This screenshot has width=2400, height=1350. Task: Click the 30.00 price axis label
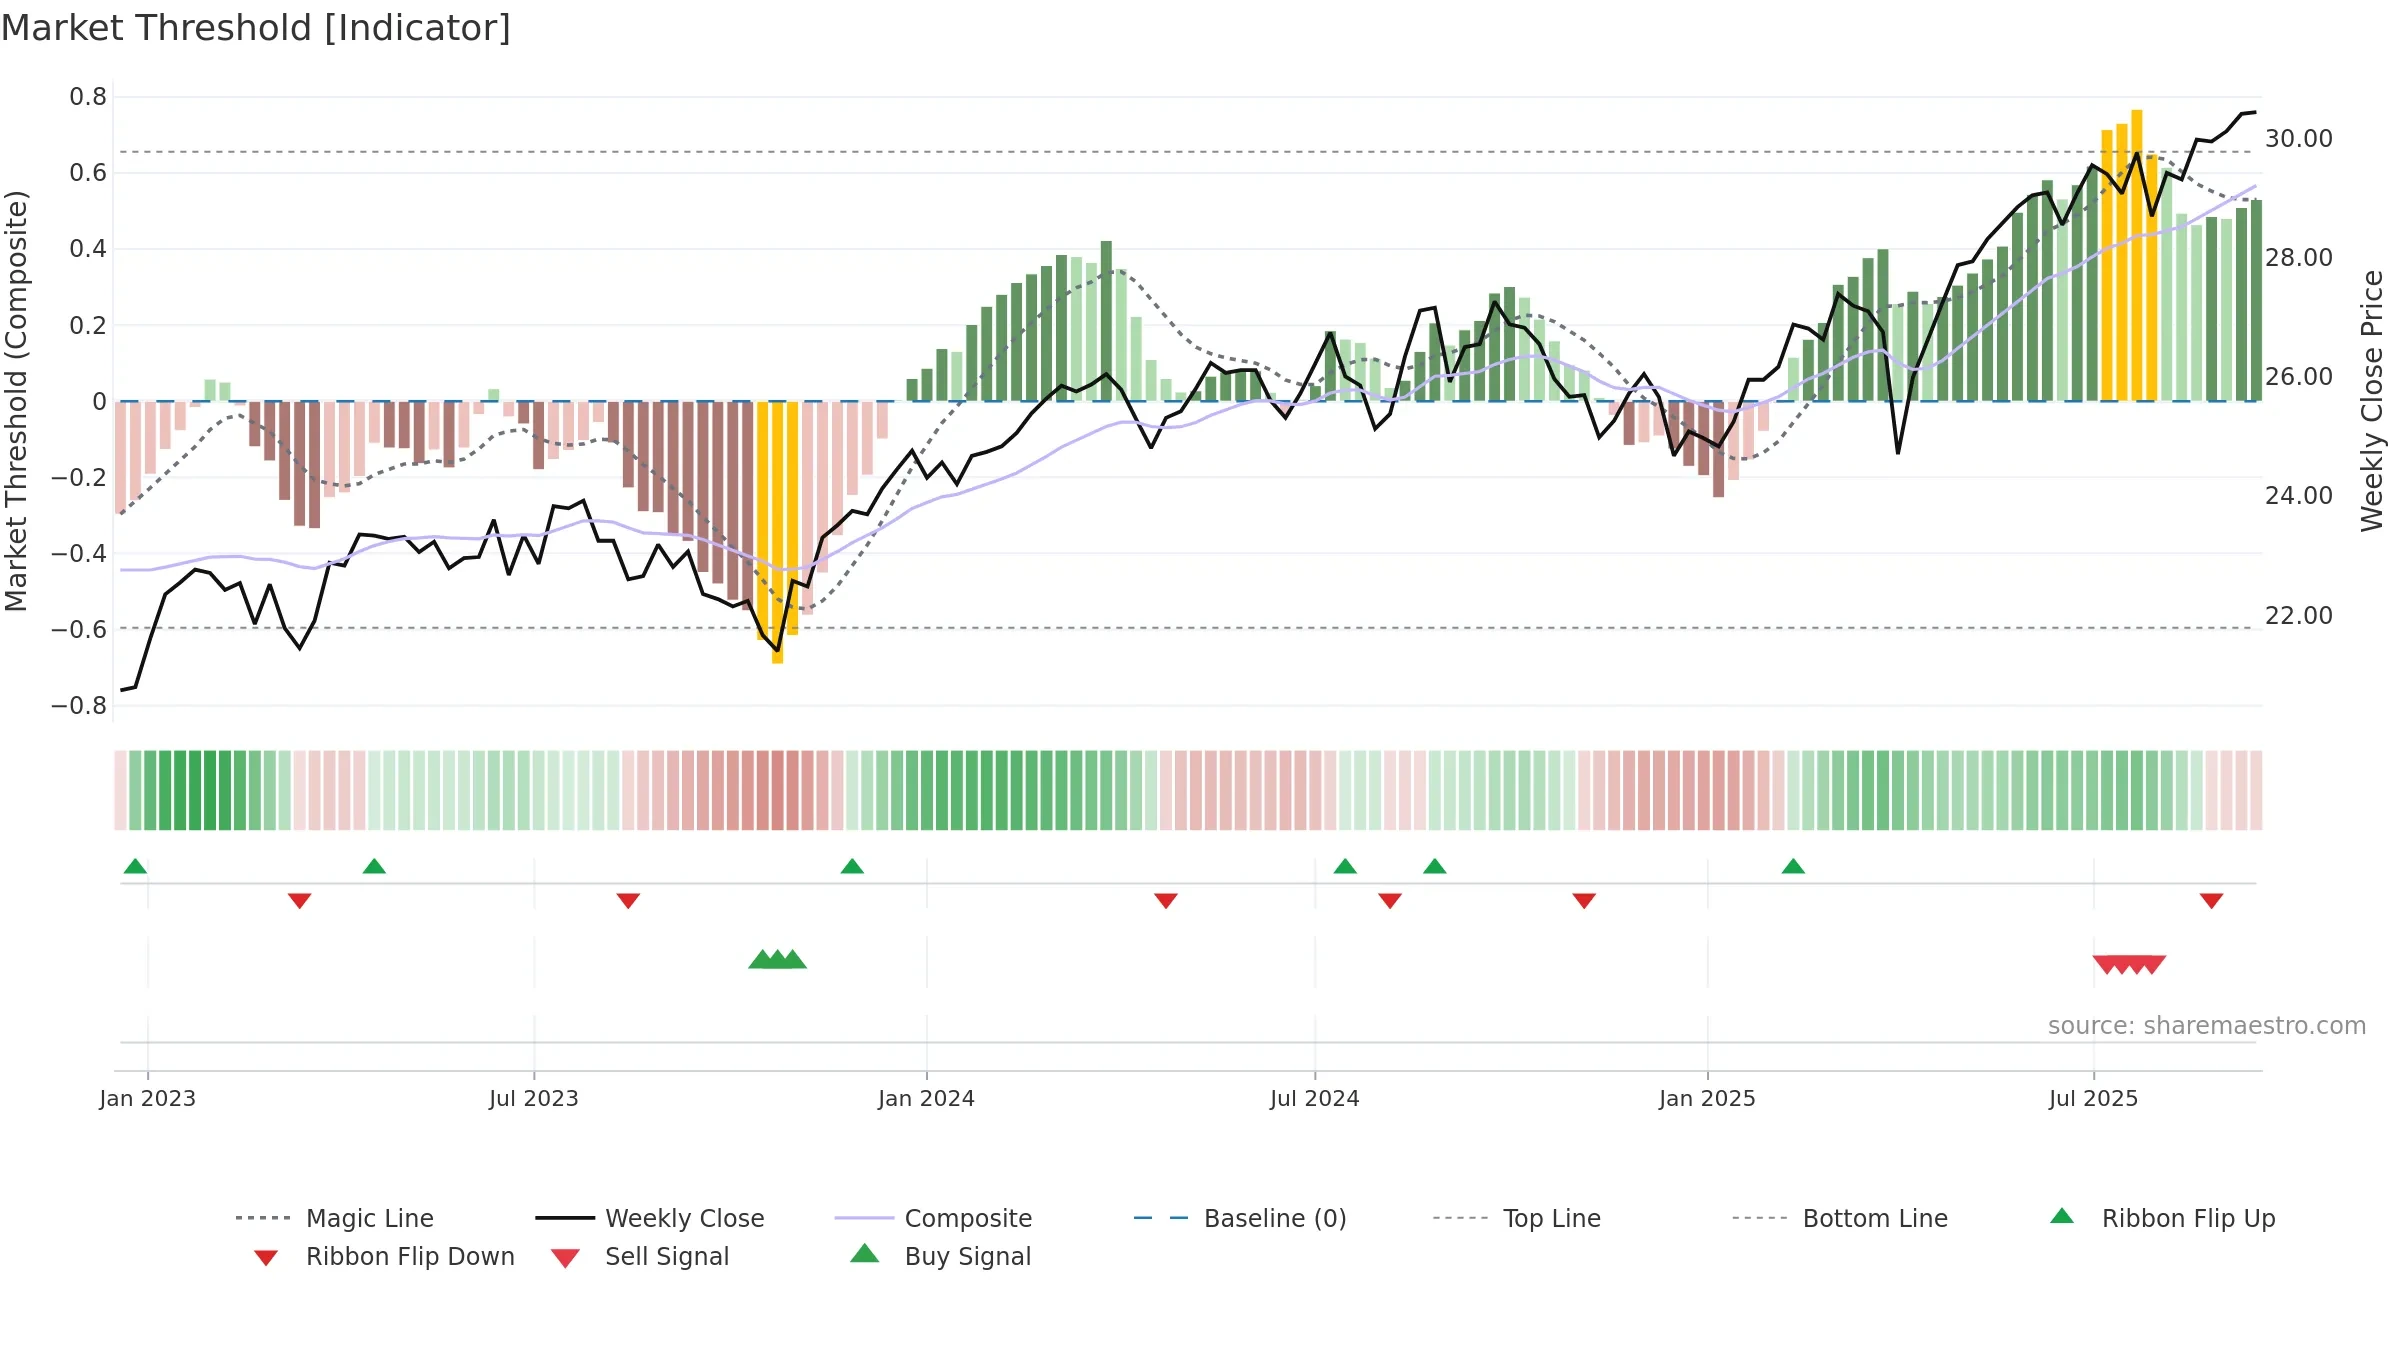(x=2299, y=139)
